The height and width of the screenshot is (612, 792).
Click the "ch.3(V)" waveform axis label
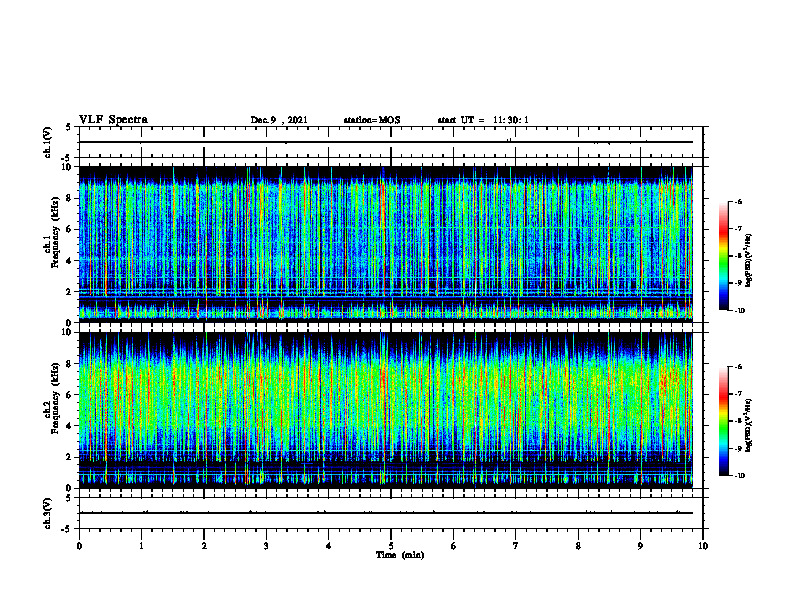click(48, 513)
